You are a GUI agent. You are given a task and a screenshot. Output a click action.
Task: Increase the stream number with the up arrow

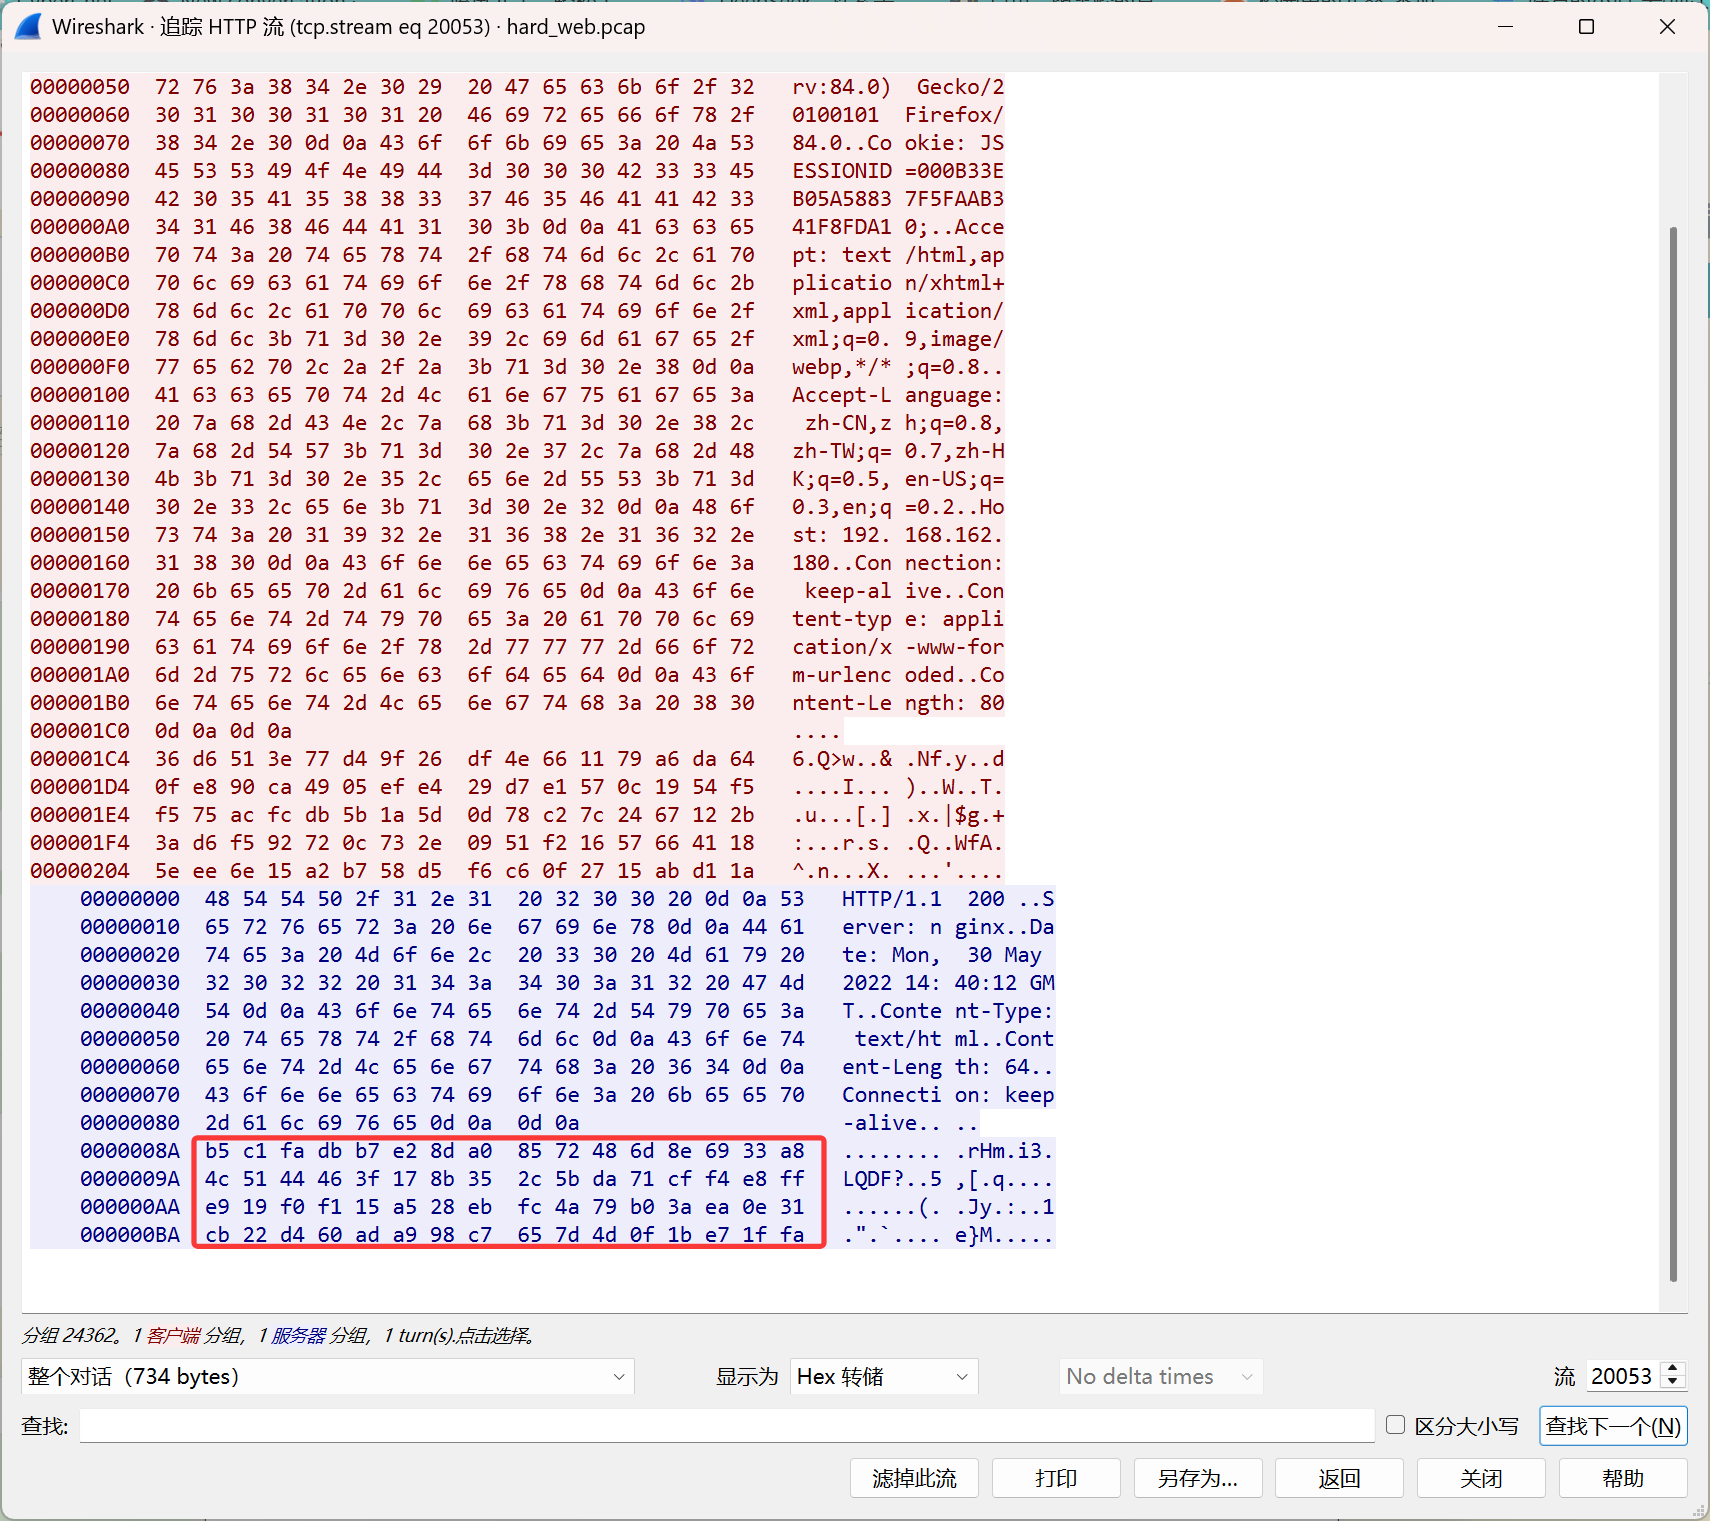click(x=1673, y=1368)
